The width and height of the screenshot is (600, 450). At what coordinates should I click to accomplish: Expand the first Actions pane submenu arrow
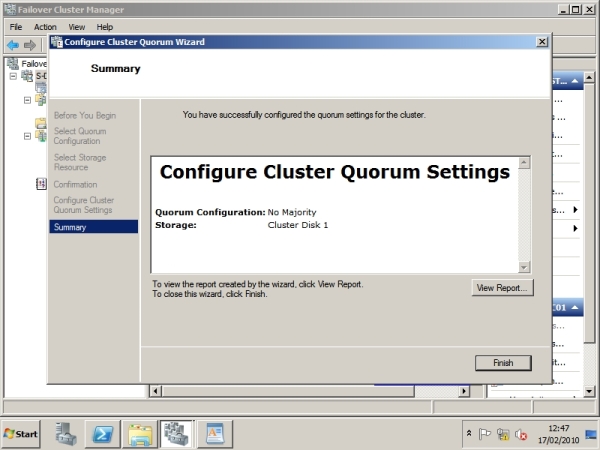pyautogui.click(x=576, y=209)
